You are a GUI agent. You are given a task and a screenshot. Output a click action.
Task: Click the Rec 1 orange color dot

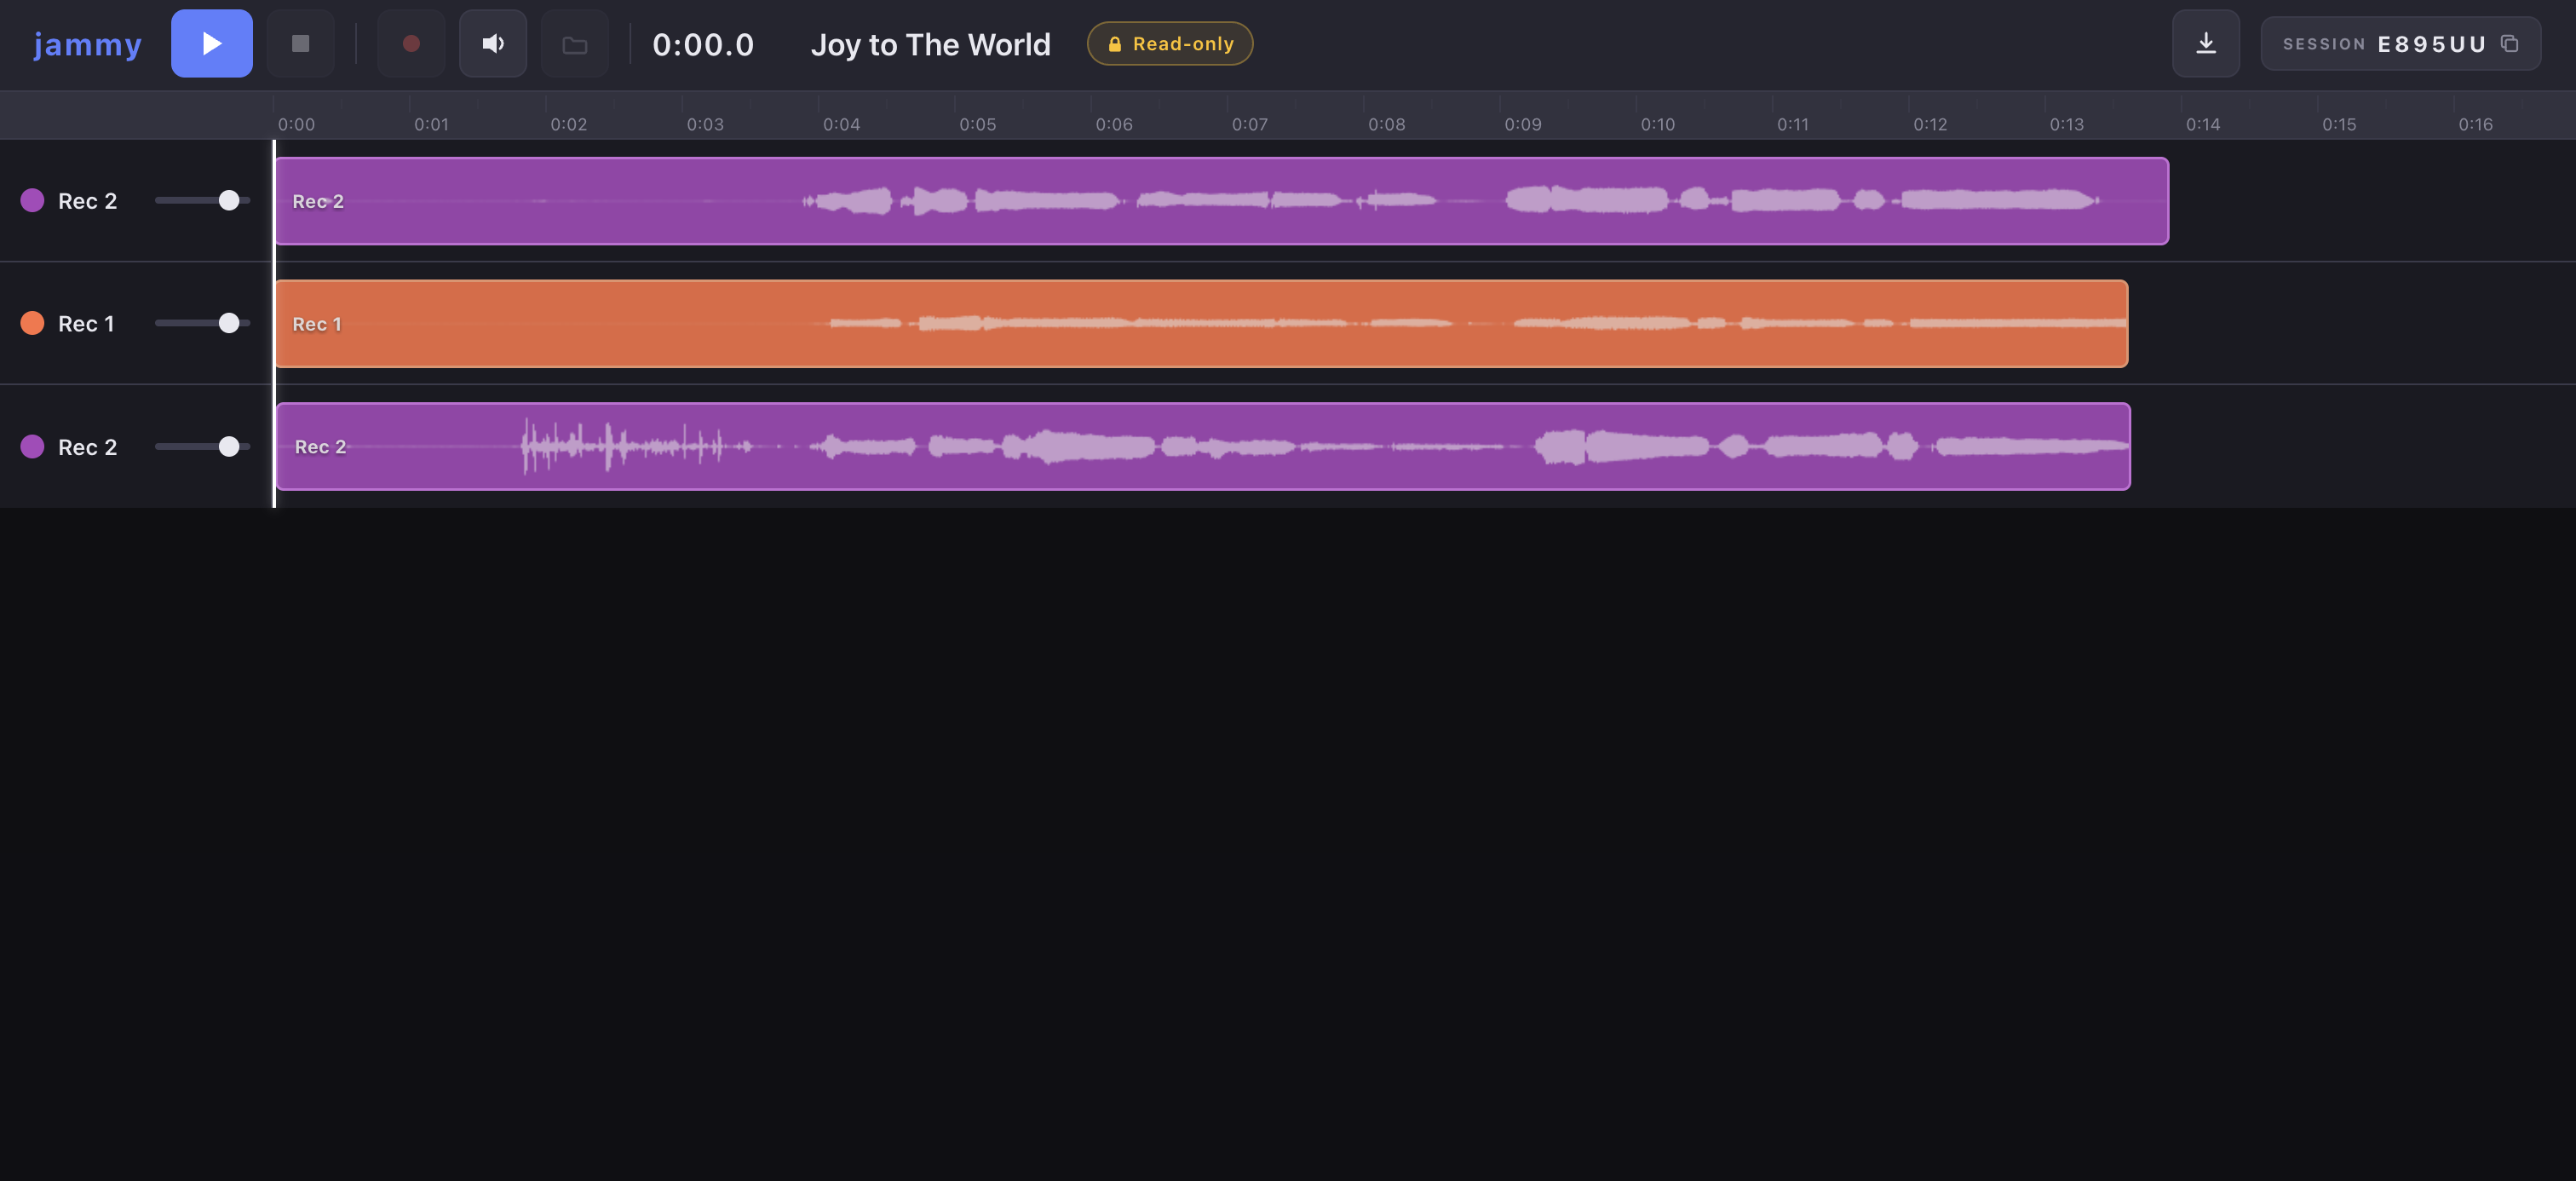pos(32,323)
